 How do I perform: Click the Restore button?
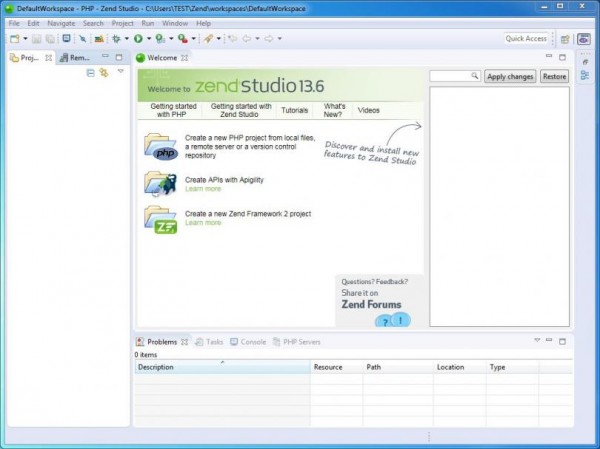click(554, 76)
